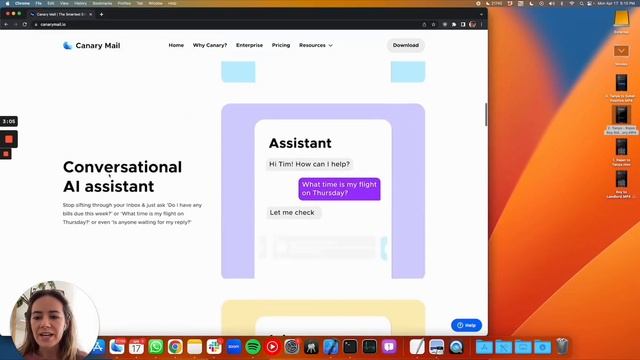
Task: Open Xcode from the dock
Action: coord(331,347)
